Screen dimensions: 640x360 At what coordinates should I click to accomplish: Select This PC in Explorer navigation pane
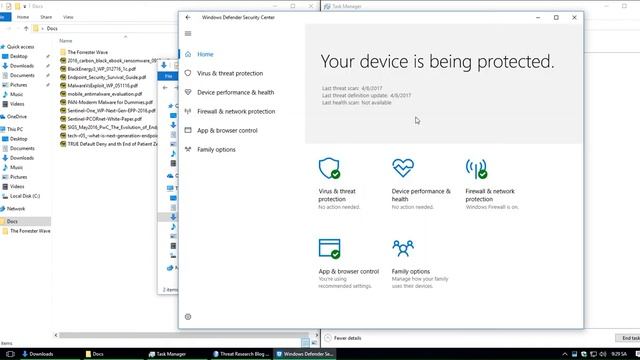(15, 129)
